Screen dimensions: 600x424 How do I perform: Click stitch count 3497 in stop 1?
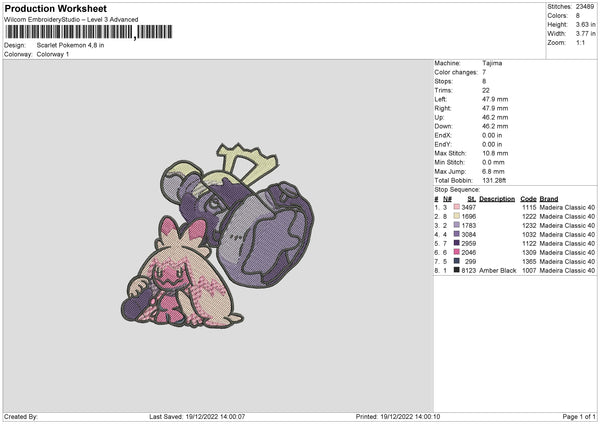(x=469, y=207)
